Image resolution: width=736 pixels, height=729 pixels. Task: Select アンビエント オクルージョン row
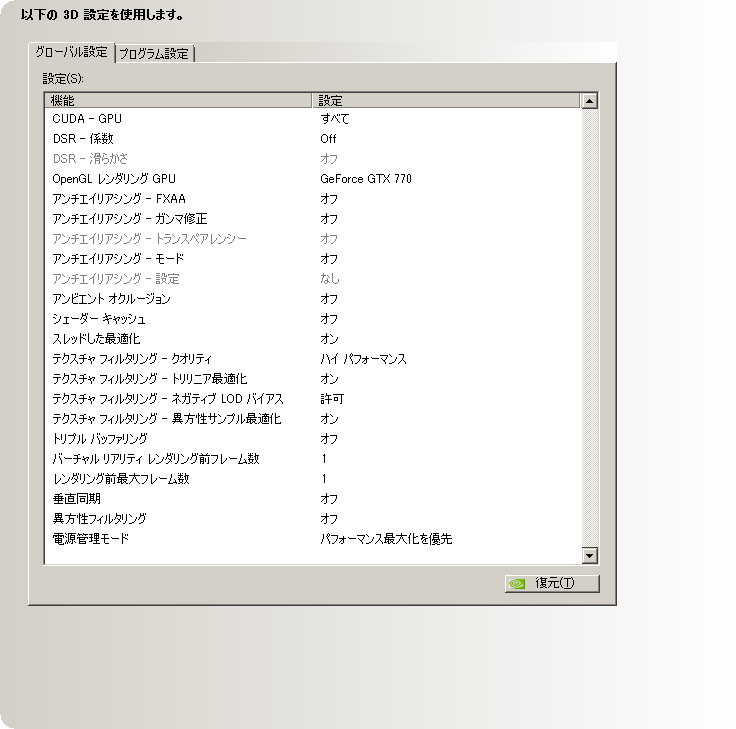(313, 299)
